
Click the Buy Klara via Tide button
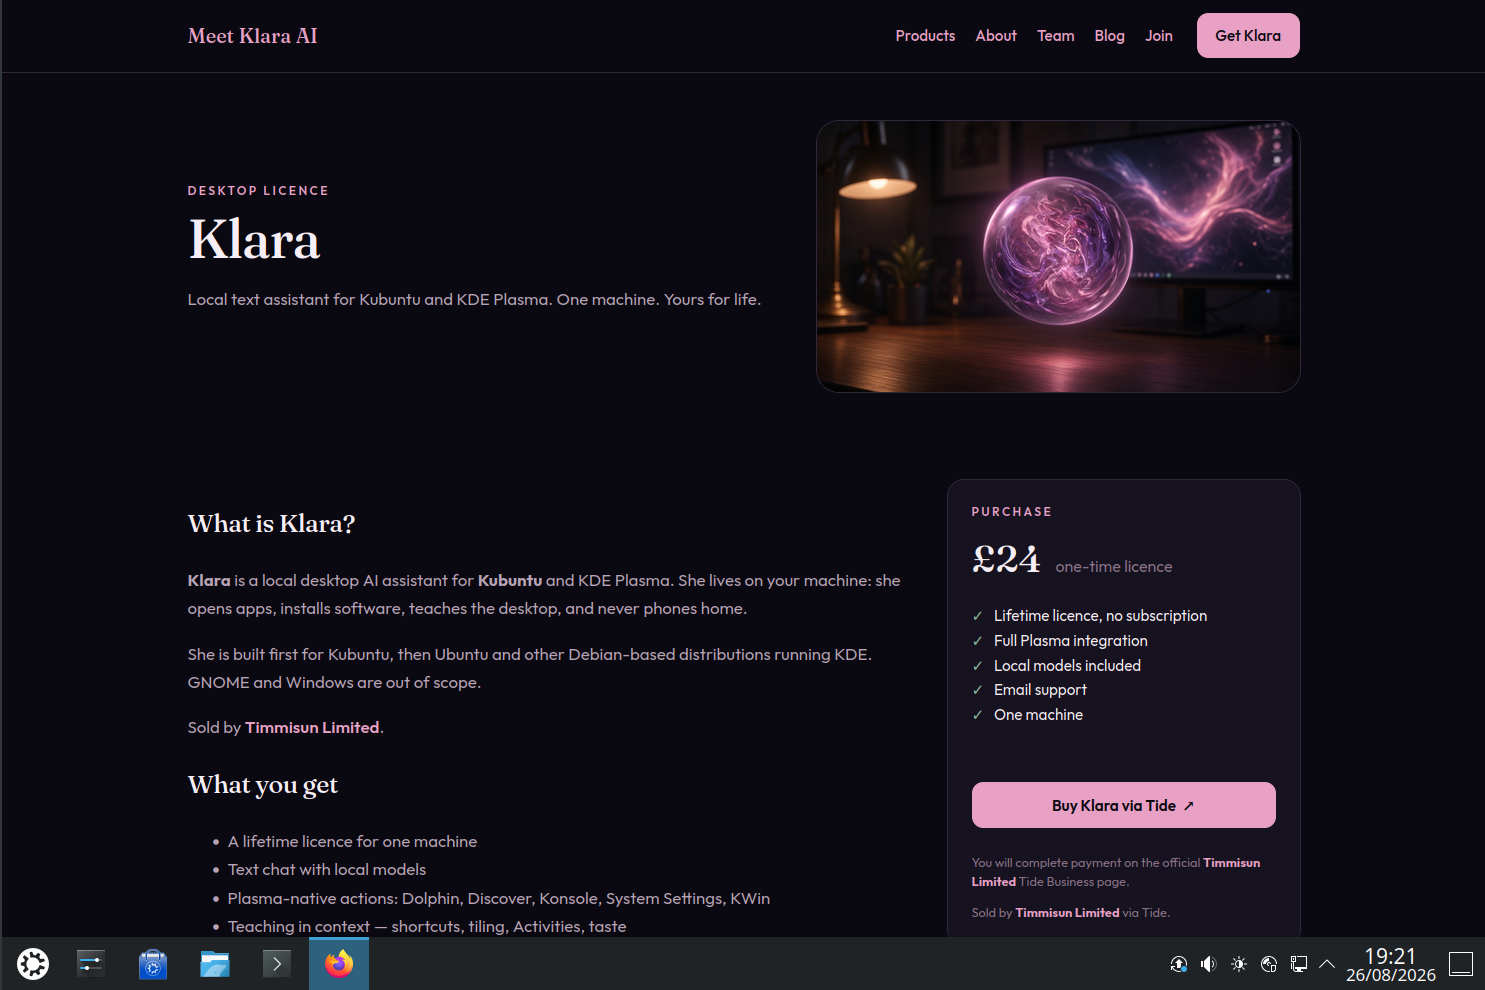[x=1124, y=805]
